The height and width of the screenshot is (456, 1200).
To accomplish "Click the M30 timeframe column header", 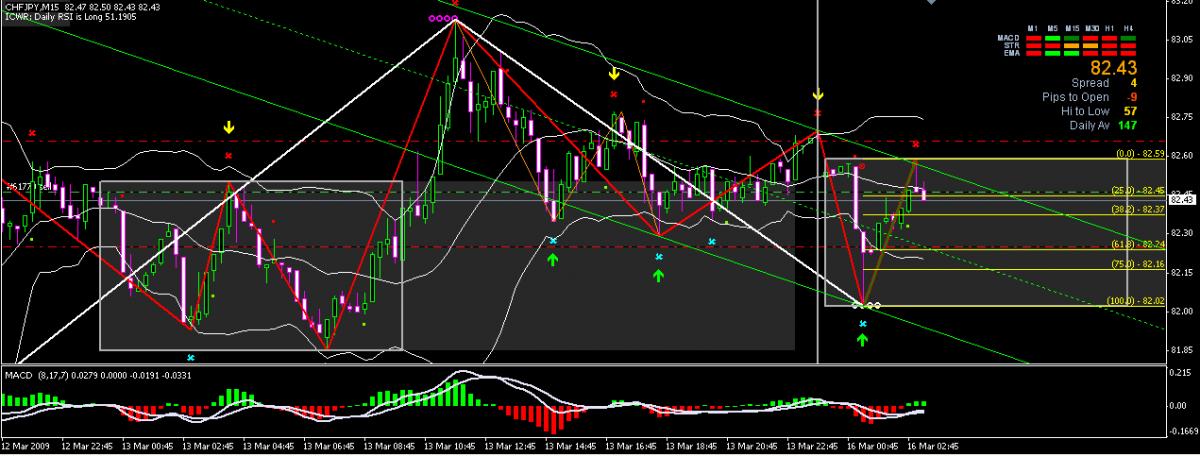I will (1092, 28).
